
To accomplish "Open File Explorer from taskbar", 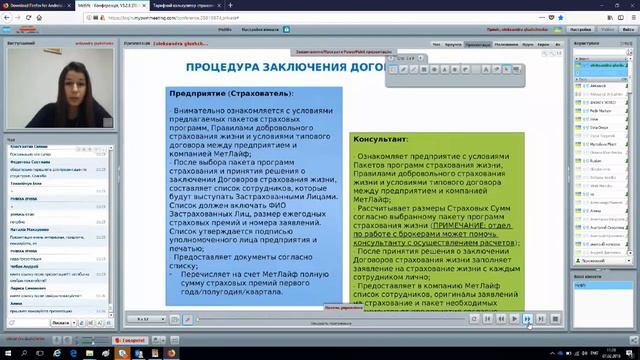I will pos(89,353).
